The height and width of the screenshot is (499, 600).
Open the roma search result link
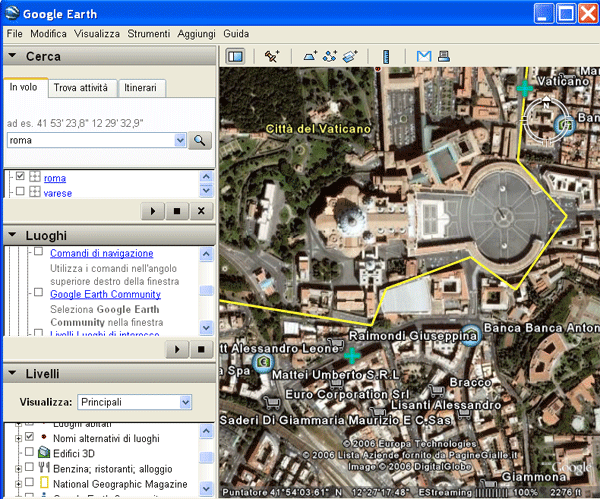tap(55, 178)
